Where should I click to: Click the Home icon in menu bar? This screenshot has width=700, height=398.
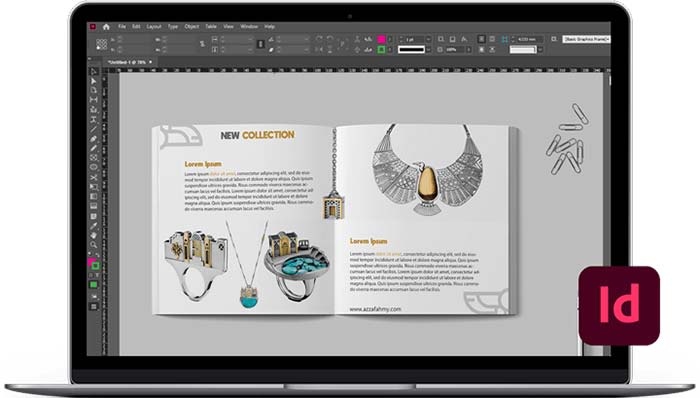[x=106, y=27]
